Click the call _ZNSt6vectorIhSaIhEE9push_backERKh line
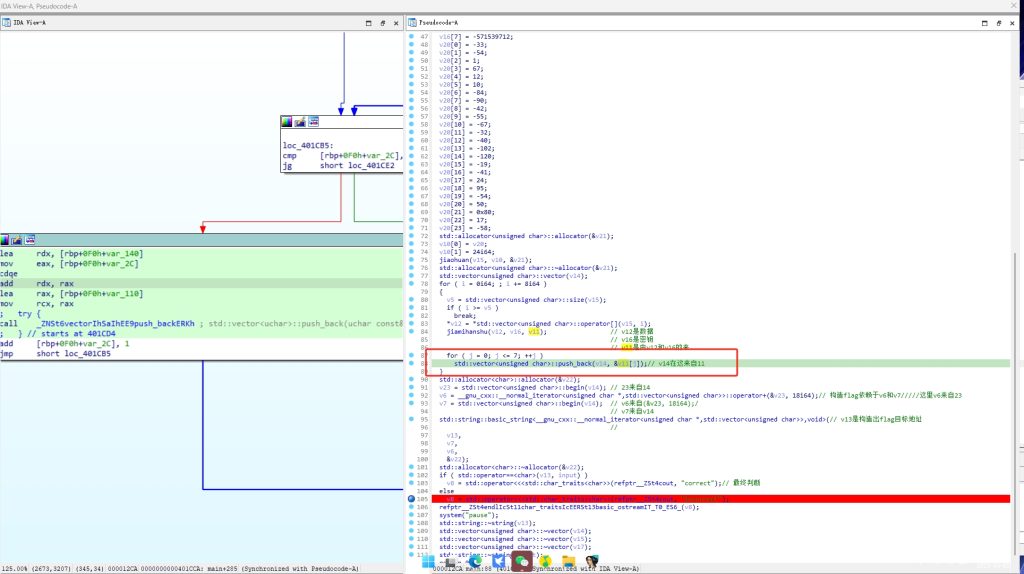 coord(201,323)
